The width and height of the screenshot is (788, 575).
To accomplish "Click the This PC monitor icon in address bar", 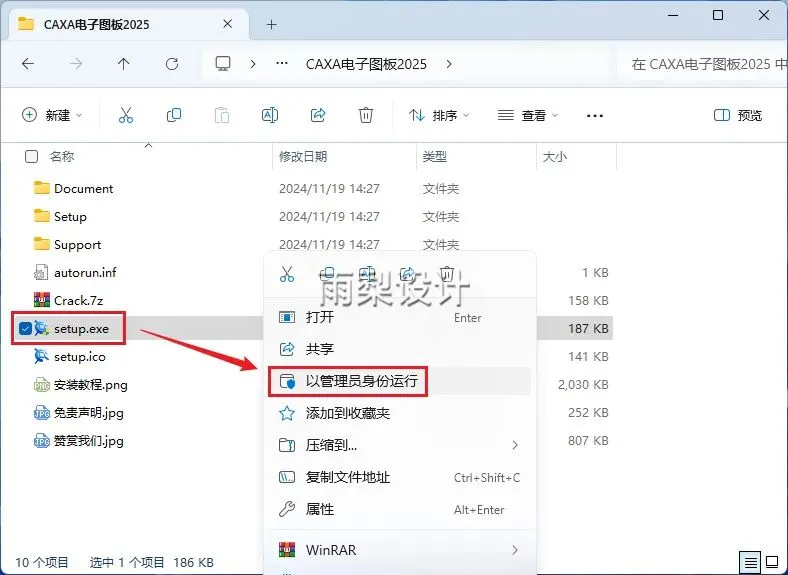I will (223, 63).
